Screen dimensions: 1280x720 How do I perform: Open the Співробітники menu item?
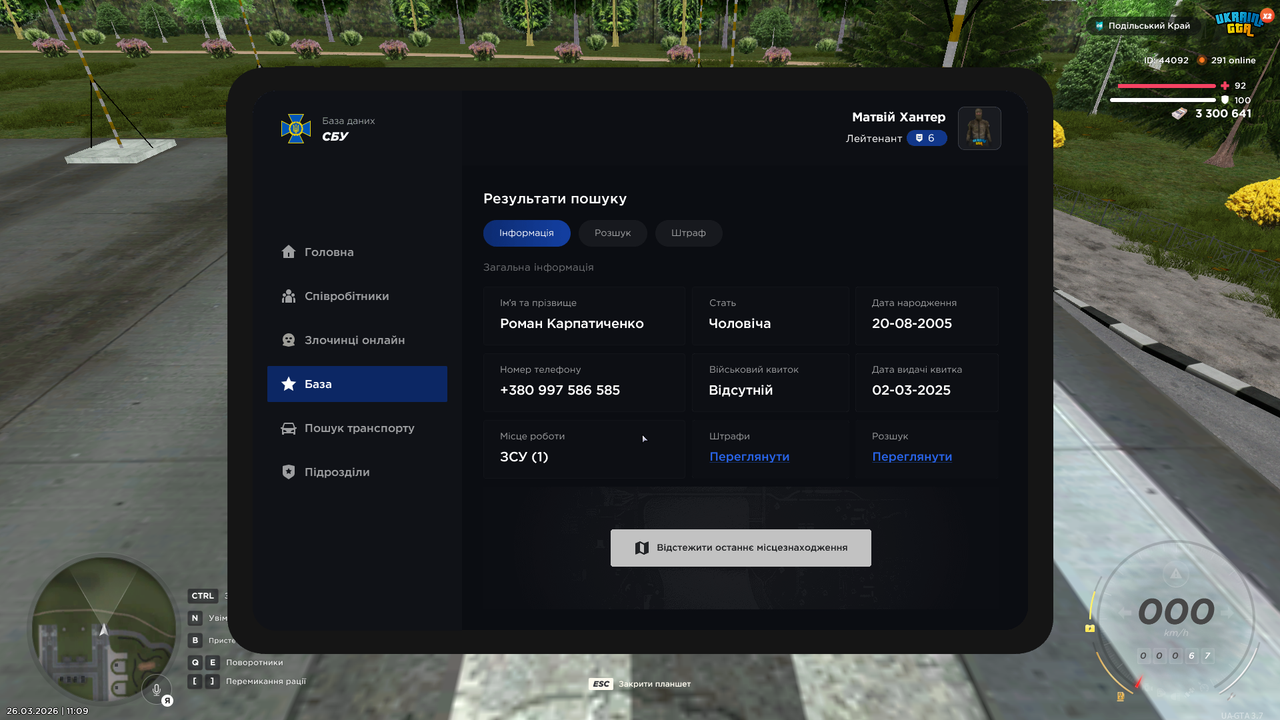click(x=357, y=296)
